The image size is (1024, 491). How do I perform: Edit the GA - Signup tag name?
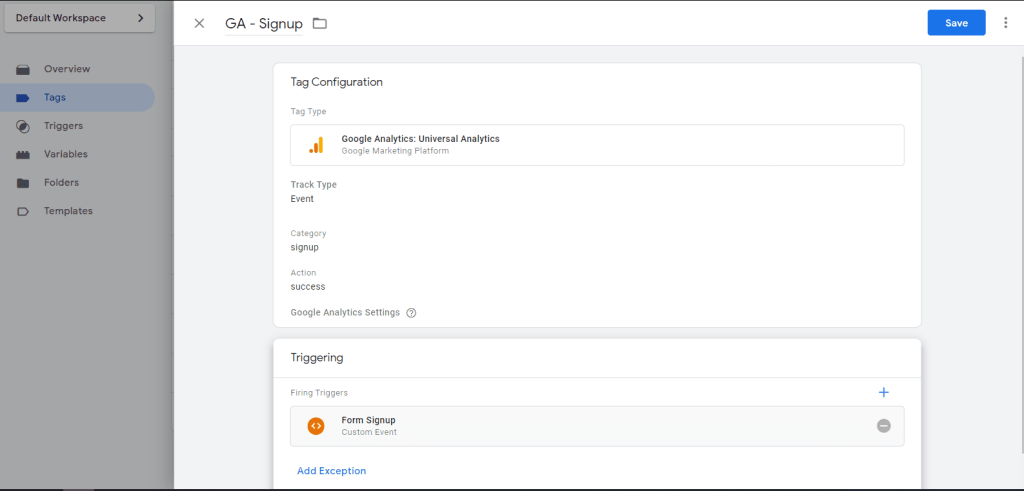click(264, 23)
